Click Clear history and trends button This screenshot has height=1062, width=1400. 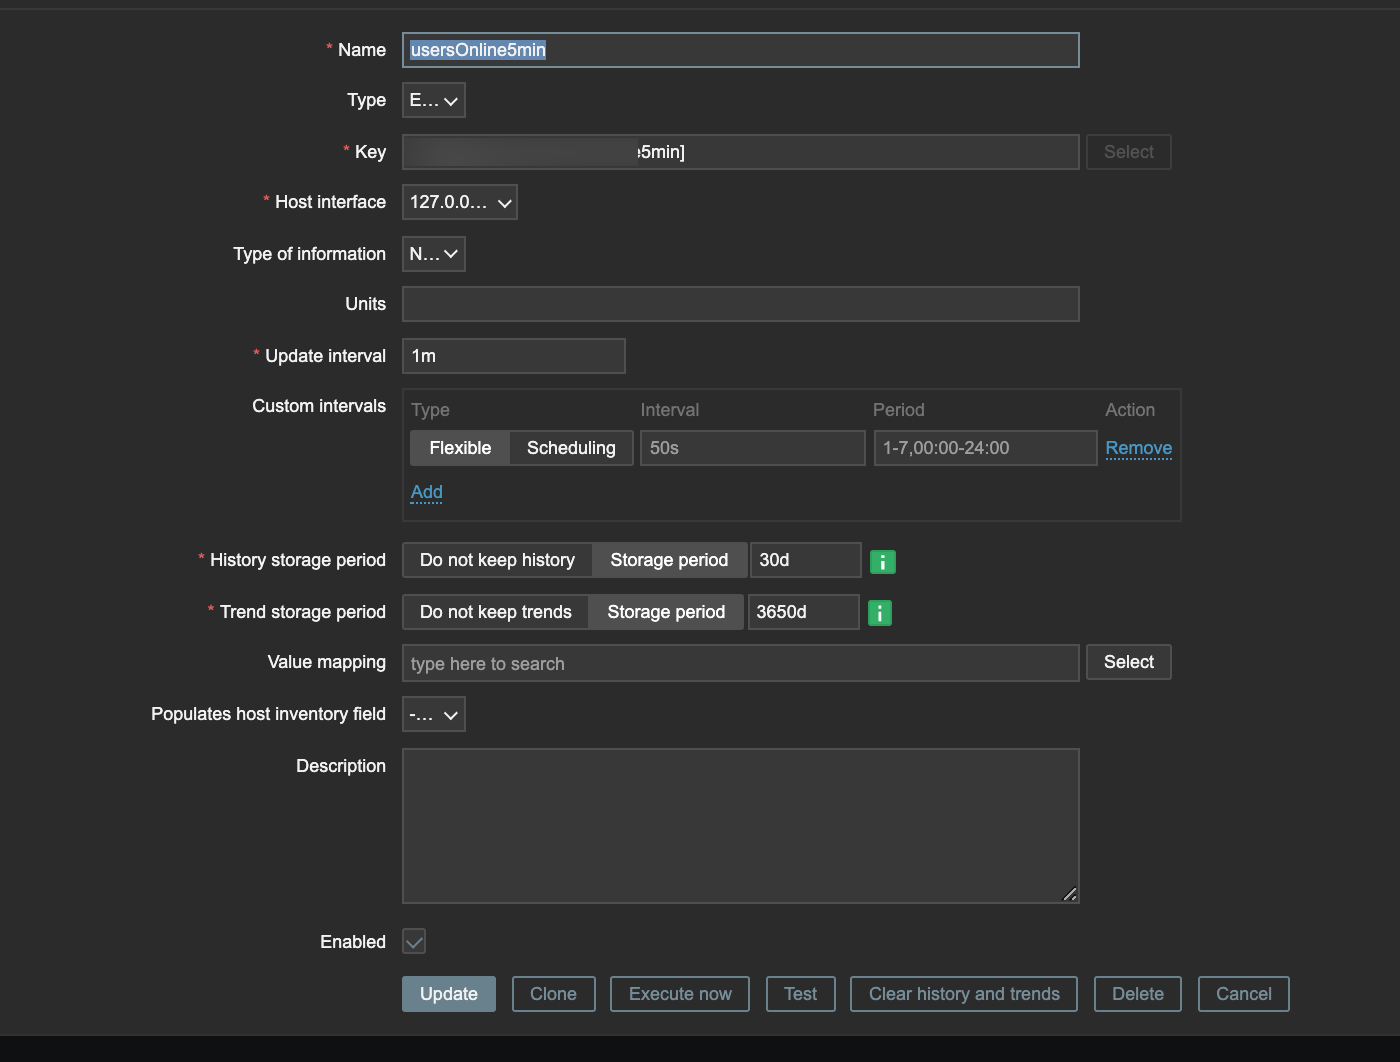[x=963, y=994]
